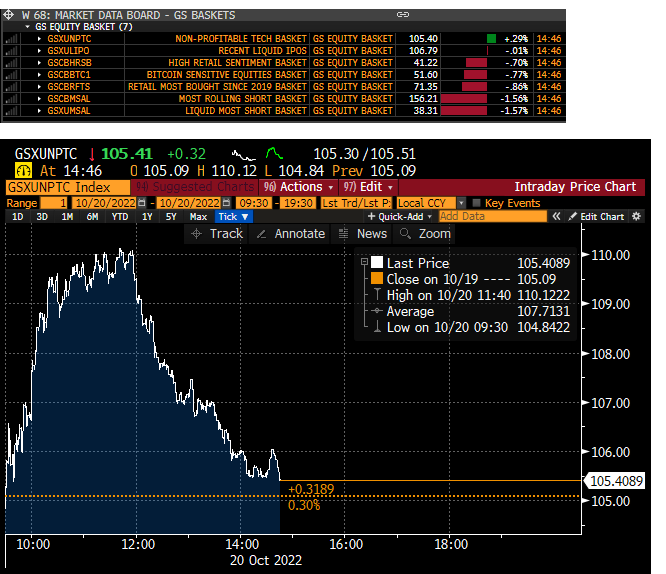This screenshot has height=574, width=666.
Task: Select the 1Y period tab
Action: (x=147, y=217)
